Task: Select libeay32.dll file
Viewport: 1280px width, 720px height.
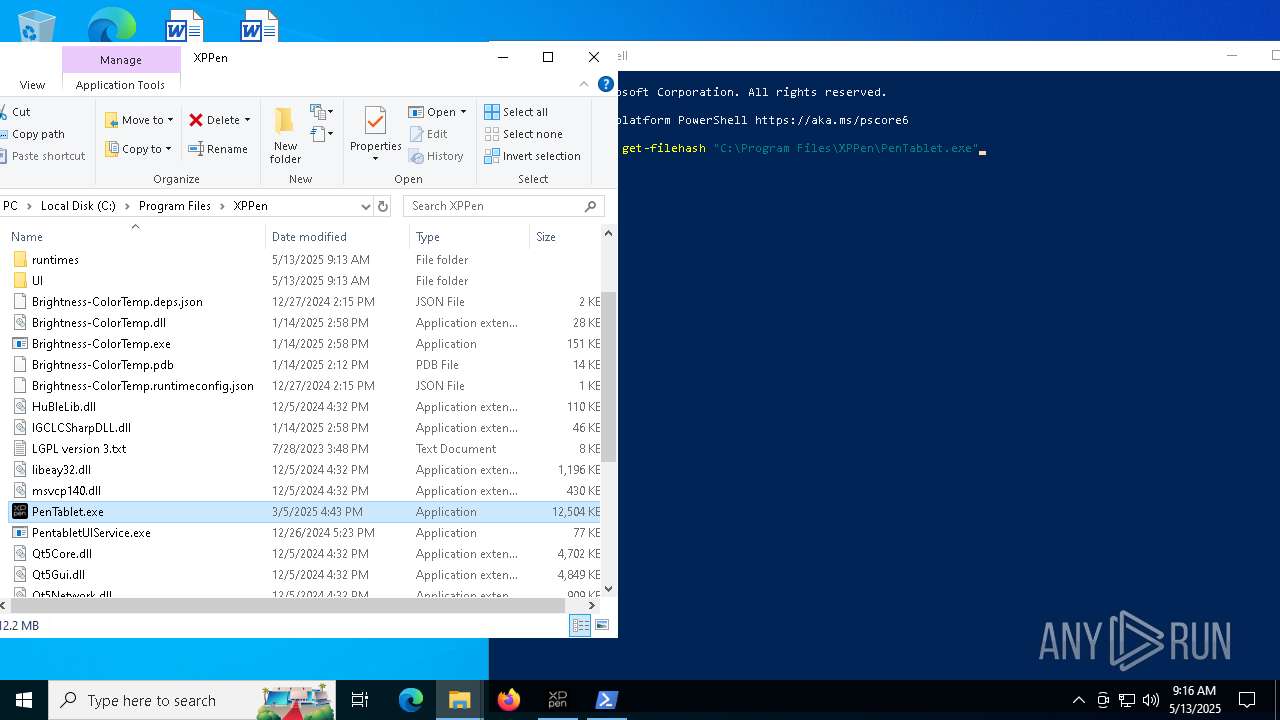Action: (61, 470)
